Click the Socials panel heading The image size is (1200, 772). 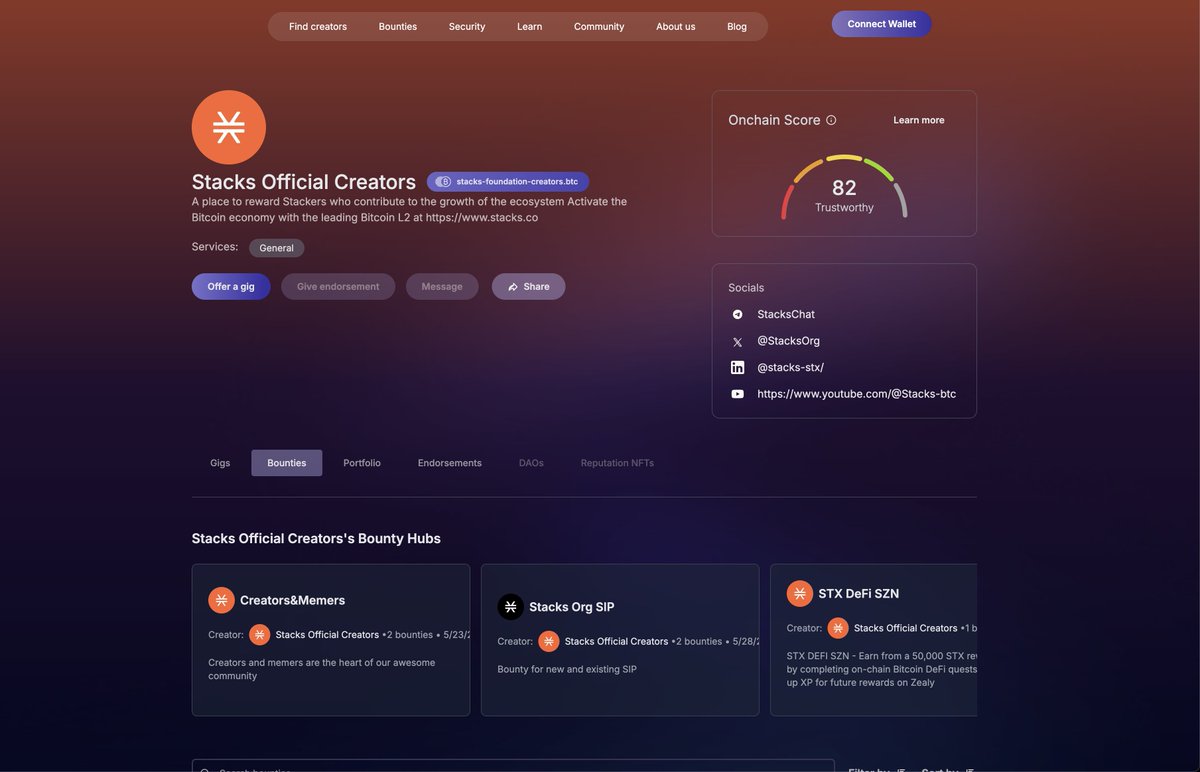[x=746, y=288]
